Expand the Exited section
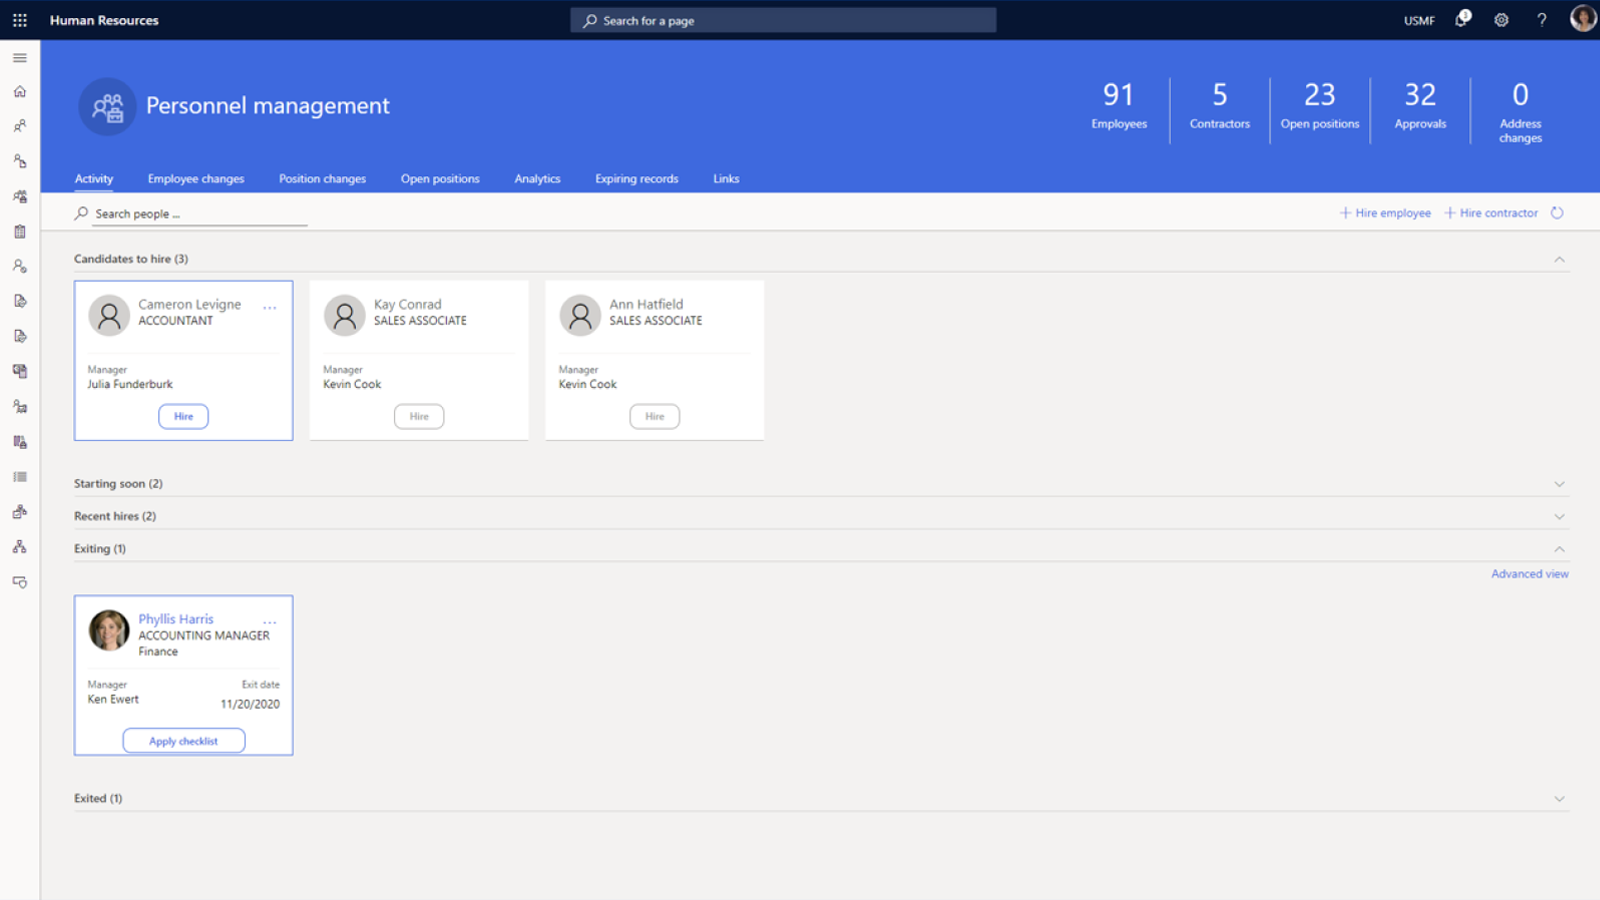The image size is (1600, 900). point(1559,799)
